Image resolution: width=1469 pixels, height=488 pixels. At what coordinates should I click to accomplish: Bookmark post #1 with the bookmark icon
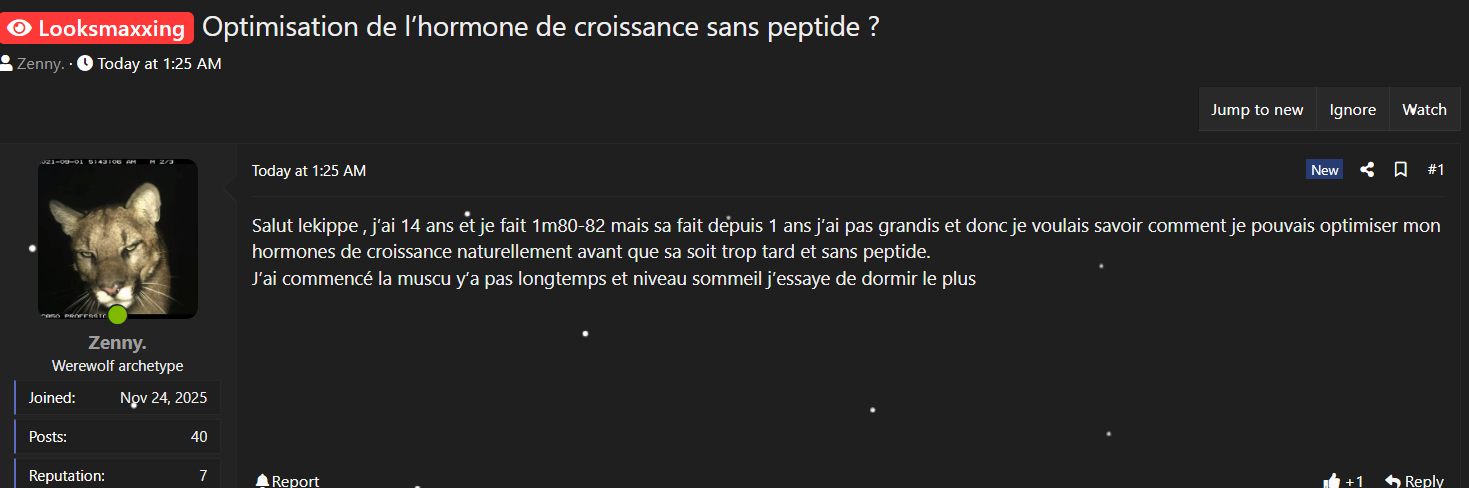(1401, 170)
